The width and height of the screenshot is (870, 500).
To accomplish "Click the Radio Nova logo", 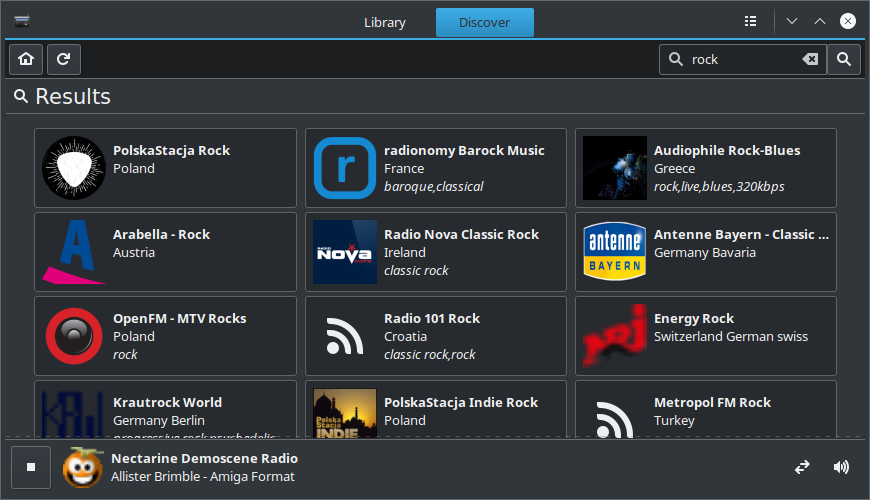I will pos(345,252).
